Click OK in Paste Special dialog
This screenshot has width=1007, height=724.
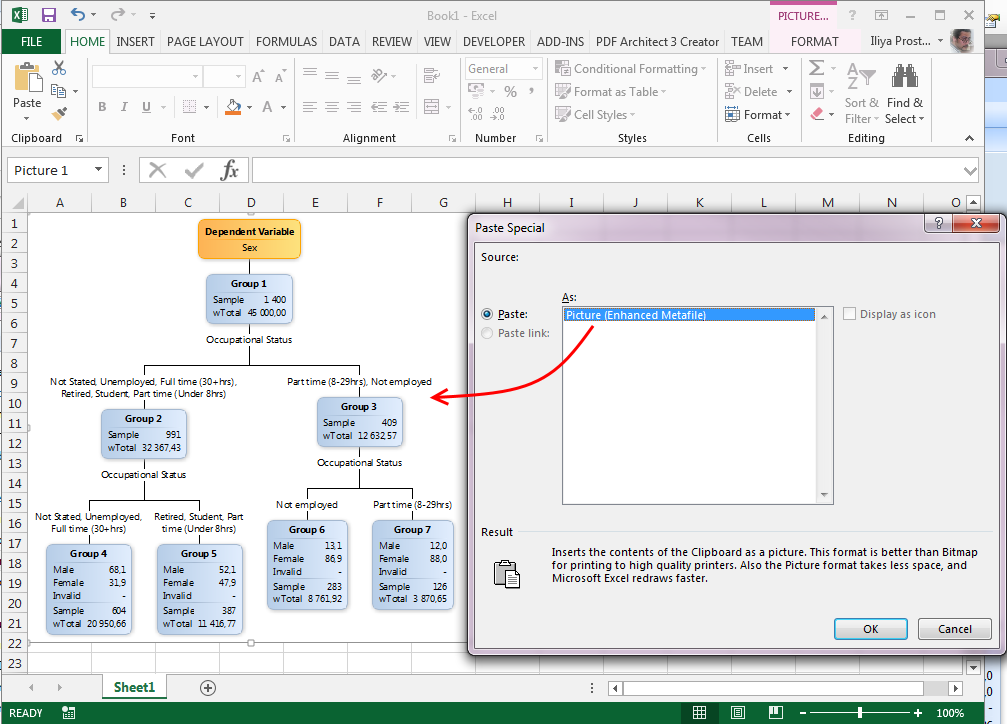point(870,629)
